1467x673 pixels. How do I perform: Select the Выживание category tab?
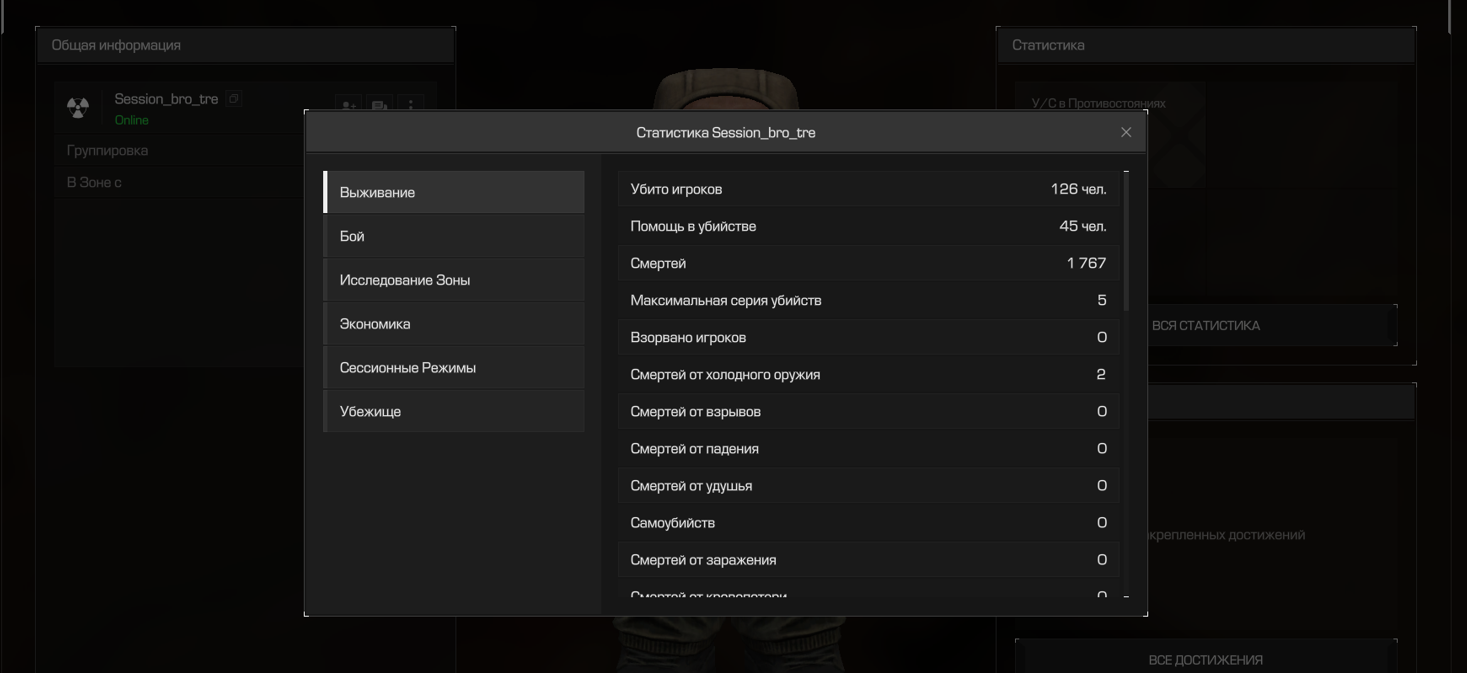click(454, 192)
